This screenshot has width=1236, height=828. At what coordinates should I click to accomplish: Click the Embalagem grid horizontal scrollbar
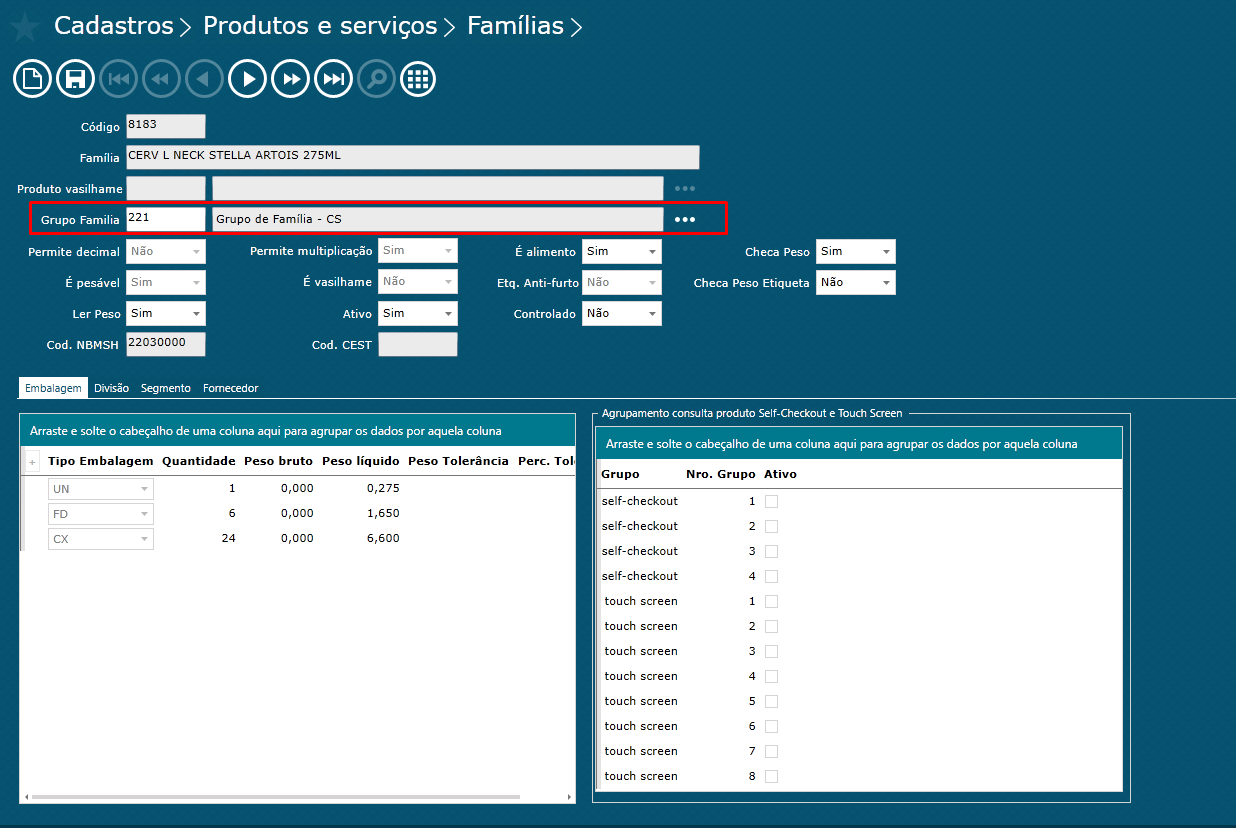pos(276,797)
